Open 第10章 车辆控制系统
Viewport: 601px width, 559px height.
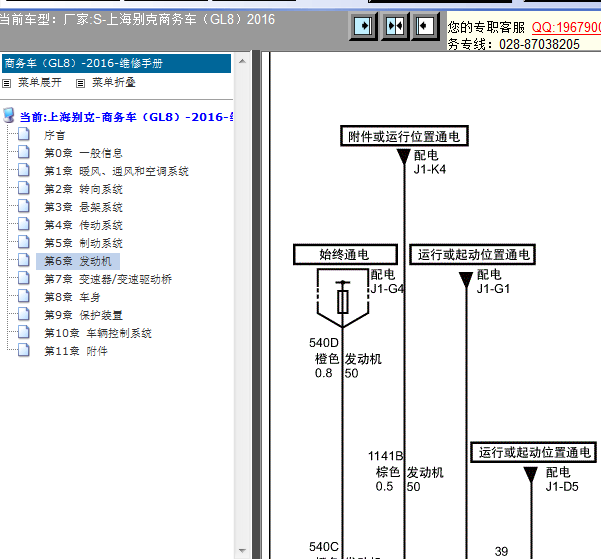tap(98, 334)
